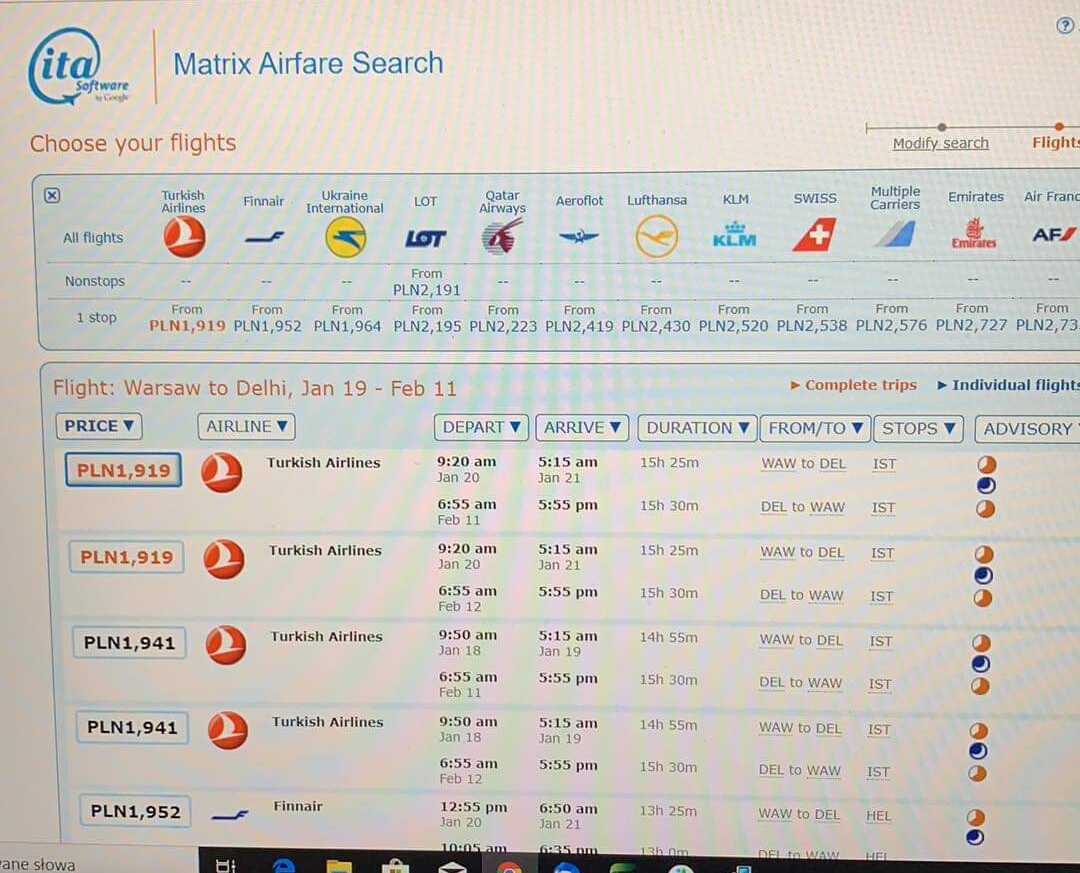Viewport: 1080px width, 873px height.
Task: Go to the Flights step in progress bar
Action: coord(1056,143)
